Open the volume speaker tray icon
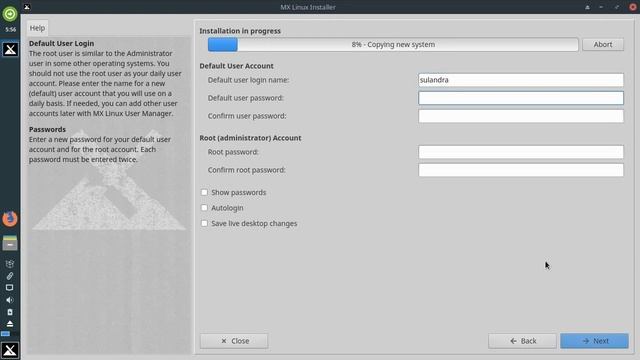The height and width of the screenshot is (360, 640). point(10,300)
